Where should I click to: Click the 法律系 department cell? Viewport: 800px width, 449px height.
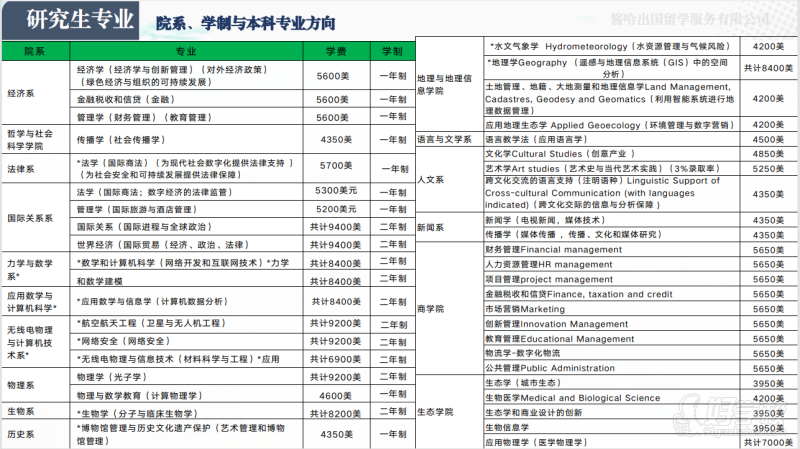pos(22,168)
